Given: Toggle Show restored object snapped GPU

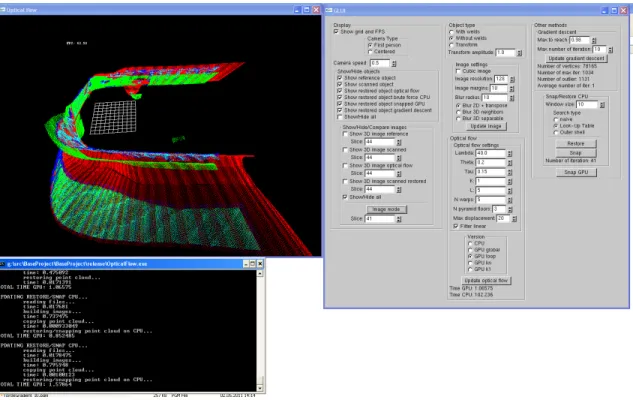Looking at the screenshot, I should (x=340, y=104).
